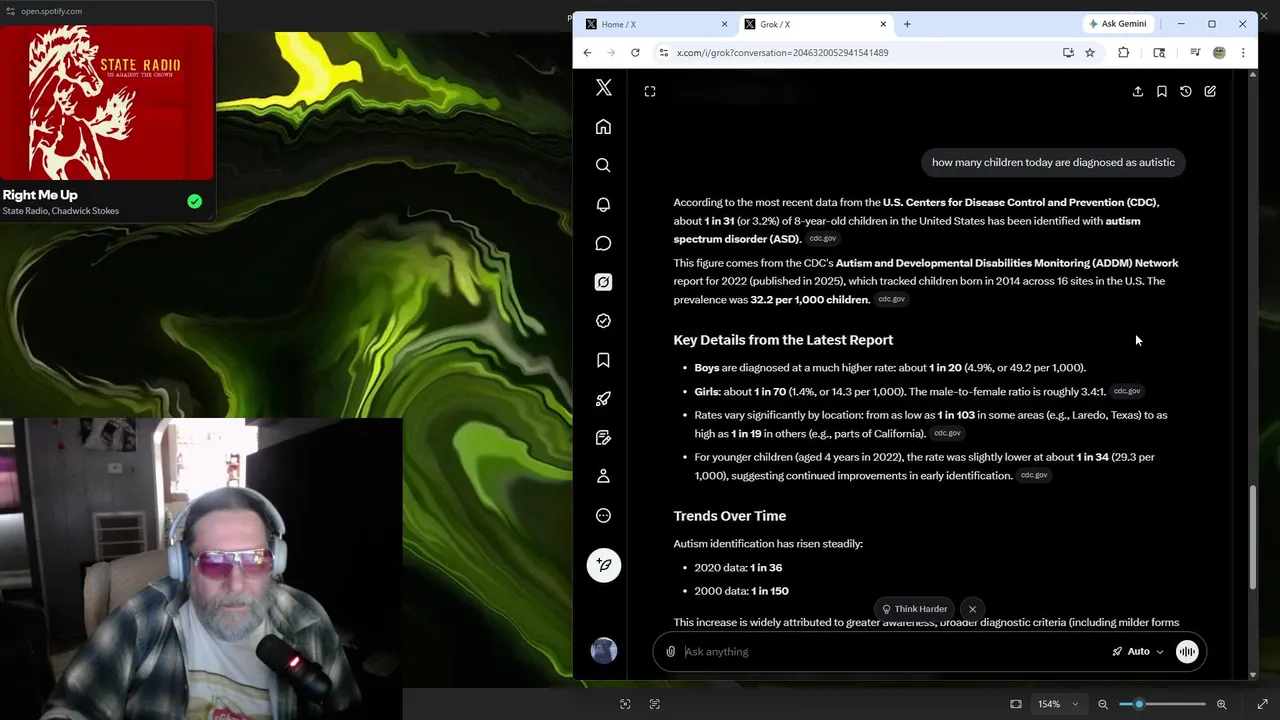This screenshot has width=1280, height=720.
Task: Reload the current page
Action: 635,52
